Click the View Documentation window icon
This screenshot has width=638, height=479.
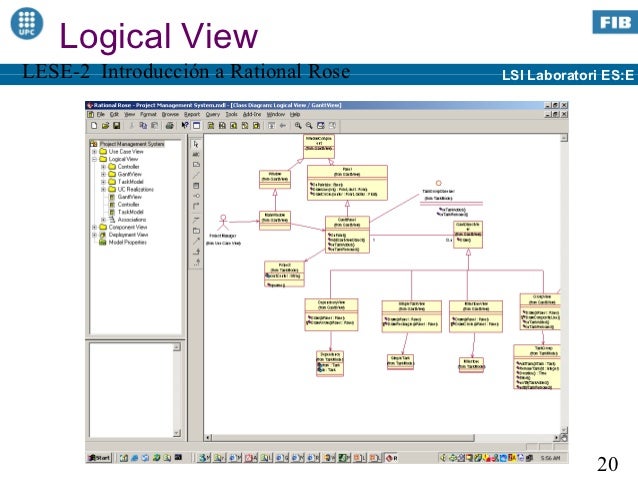click(x=197, y=126)
